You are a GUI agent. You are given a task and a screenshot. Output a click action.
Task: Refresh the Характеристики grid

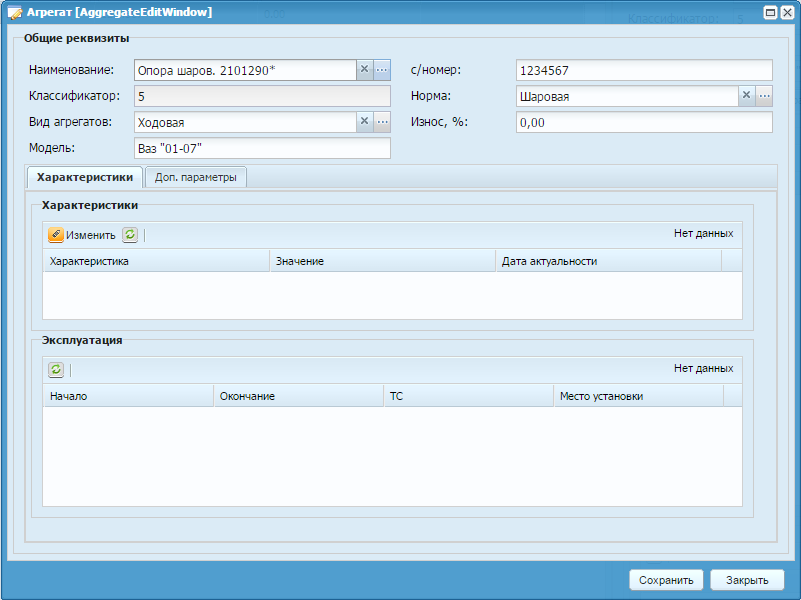tap(130, 234)
